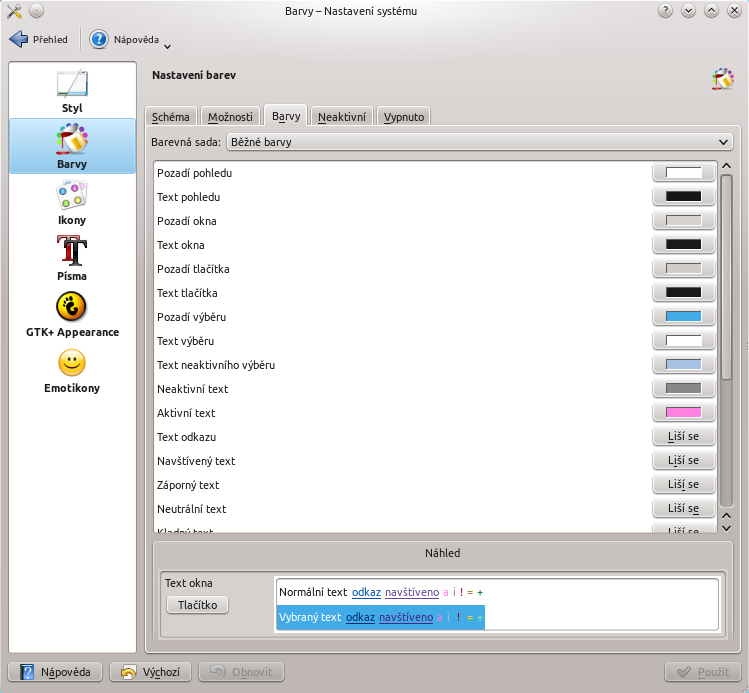Click the Nápověda help icon in toolbar
The height and width of the screenshot is (693, 749).
[x=99, y=40]
